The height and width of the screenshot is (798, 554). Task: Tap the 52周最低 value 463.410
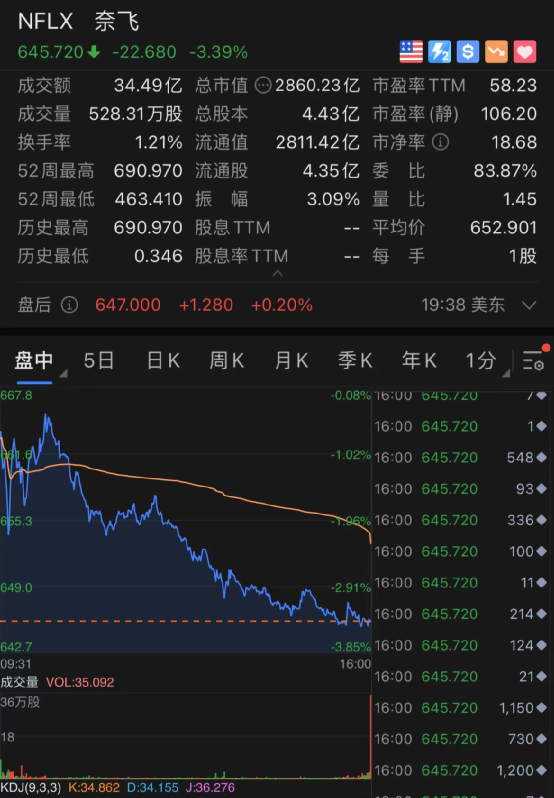point(149,199)
